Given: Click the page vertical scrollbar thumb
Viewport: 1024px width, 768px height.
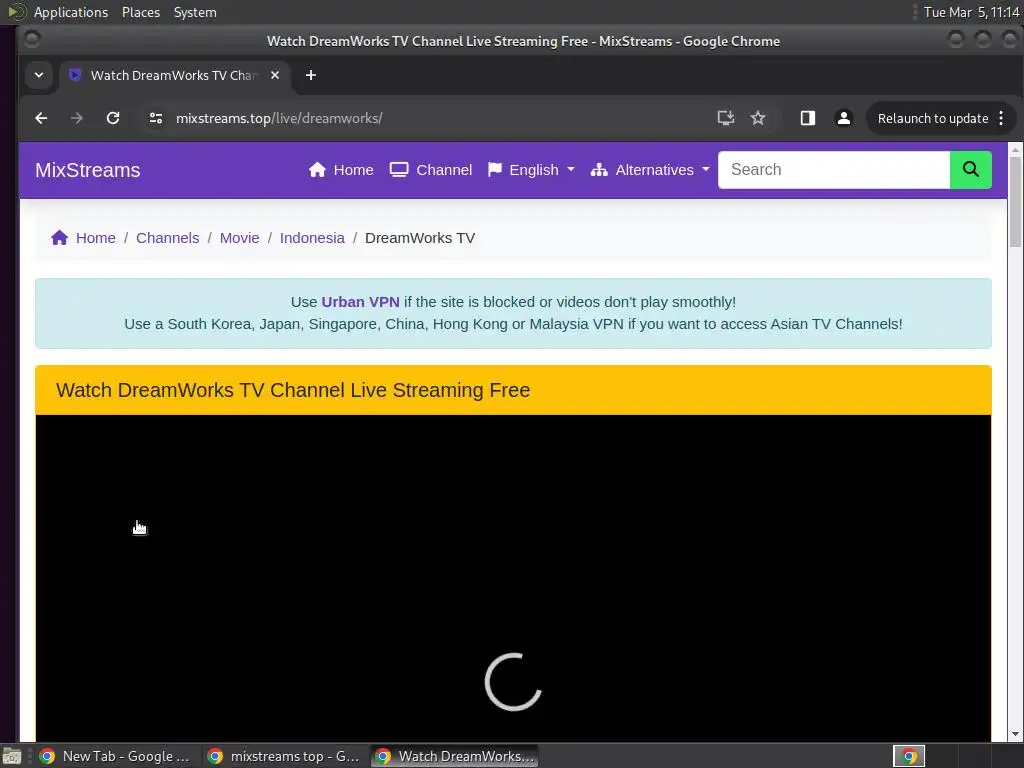Looking at the screenshot, I should point(1015,201).
